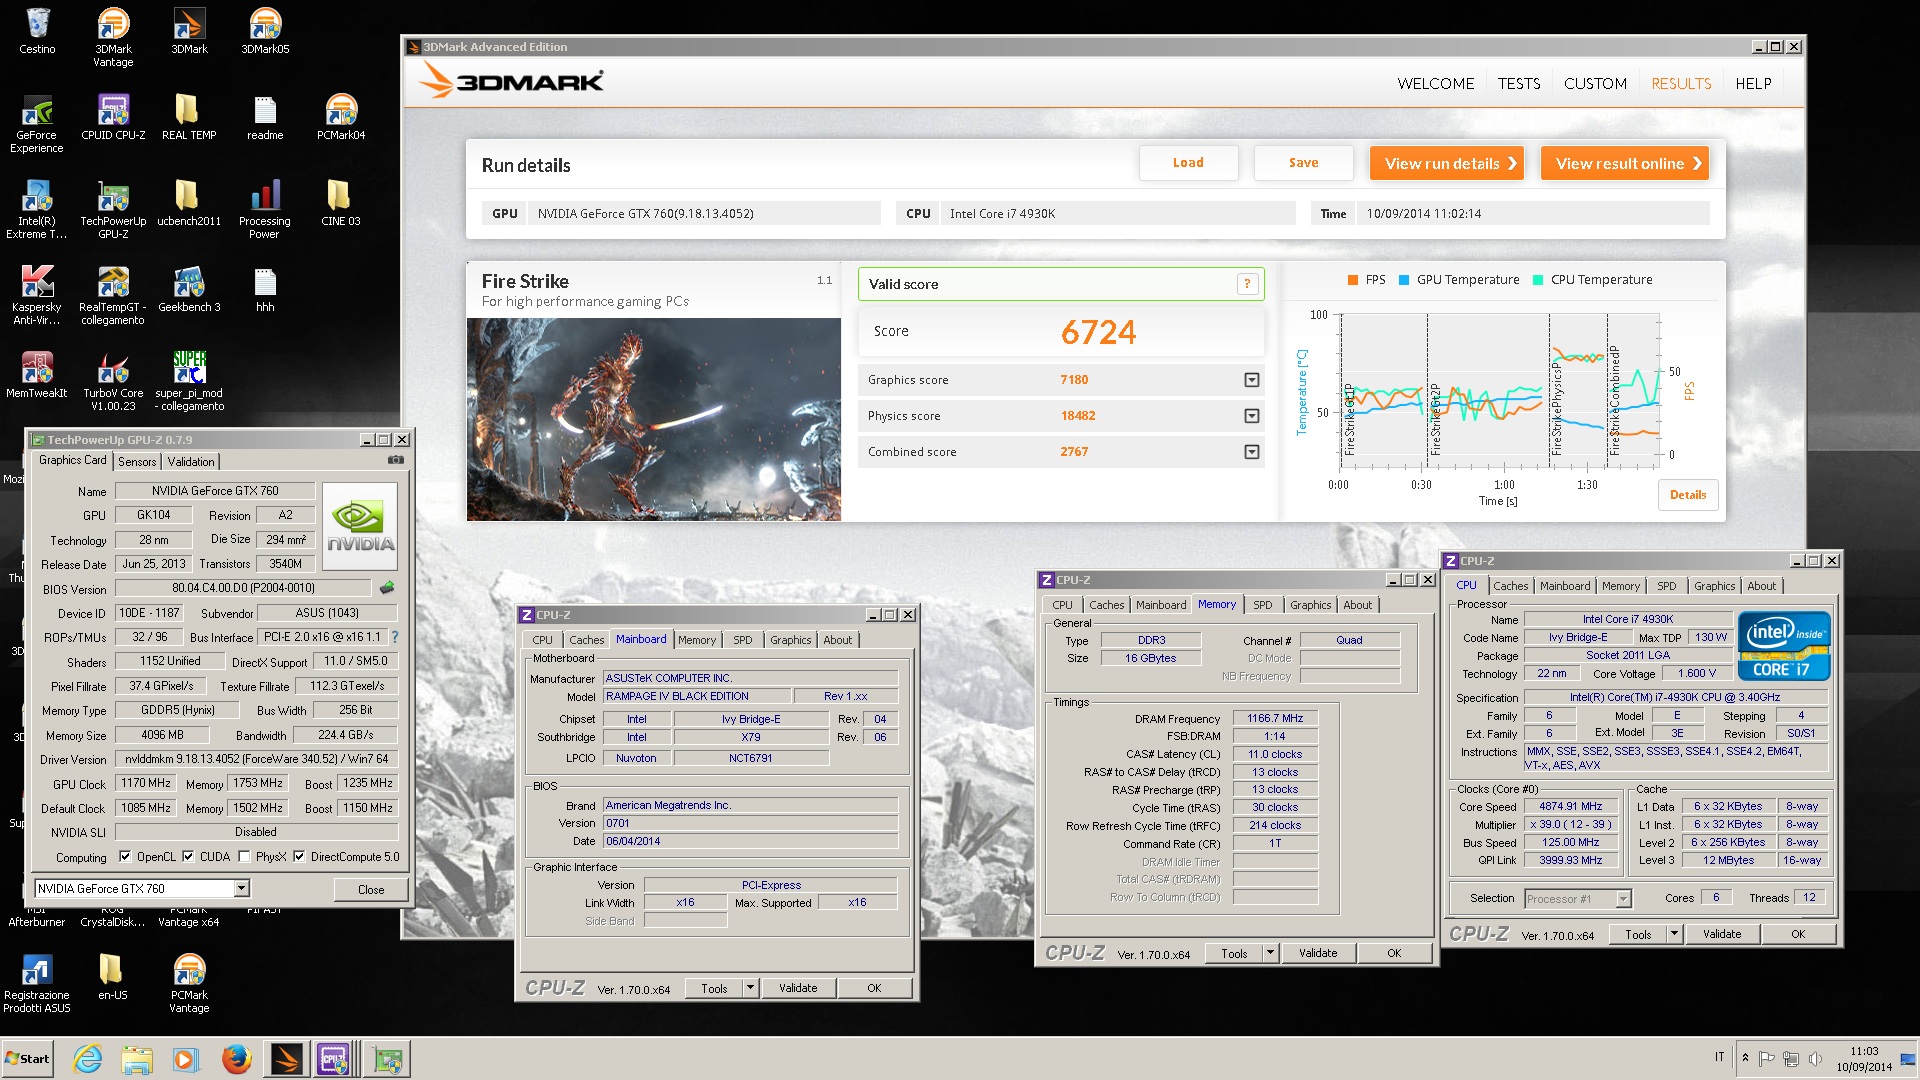Click the GPU-Z BIOS save icon
The height and width of the screenshot is (1080, 1920).
tap(387, 588)
